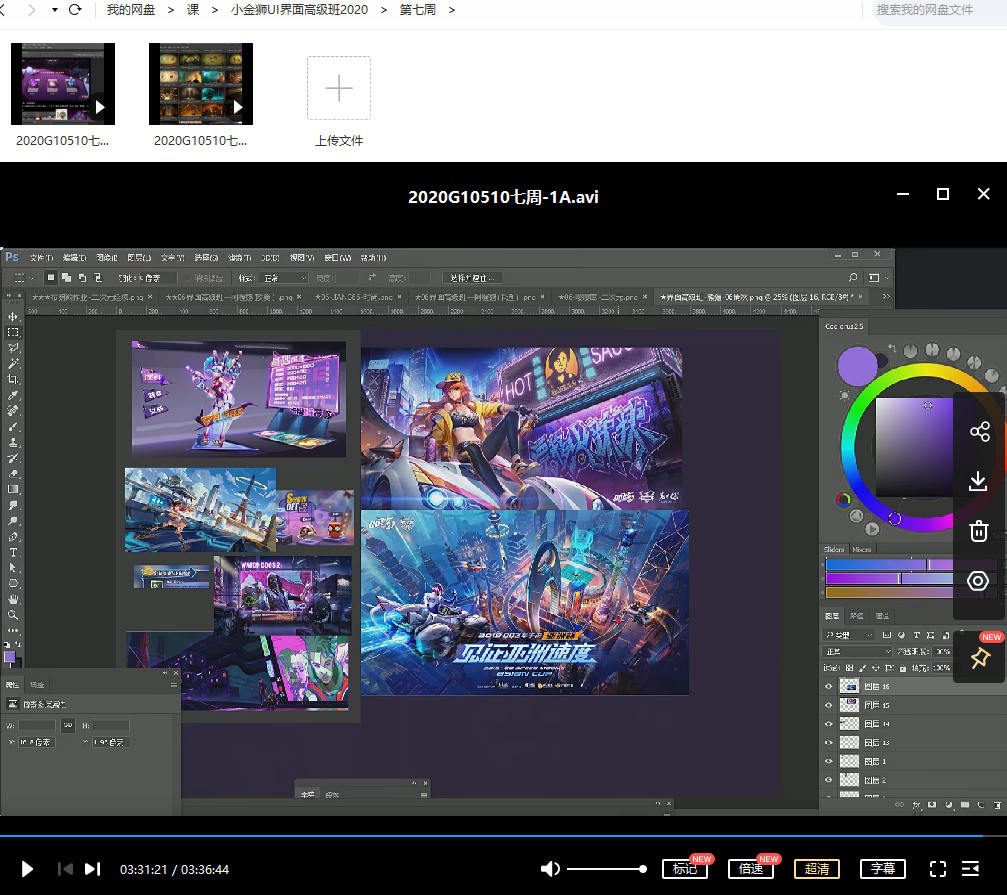
Task: Expand the playlist panel in the player
Action: (970, 869)
